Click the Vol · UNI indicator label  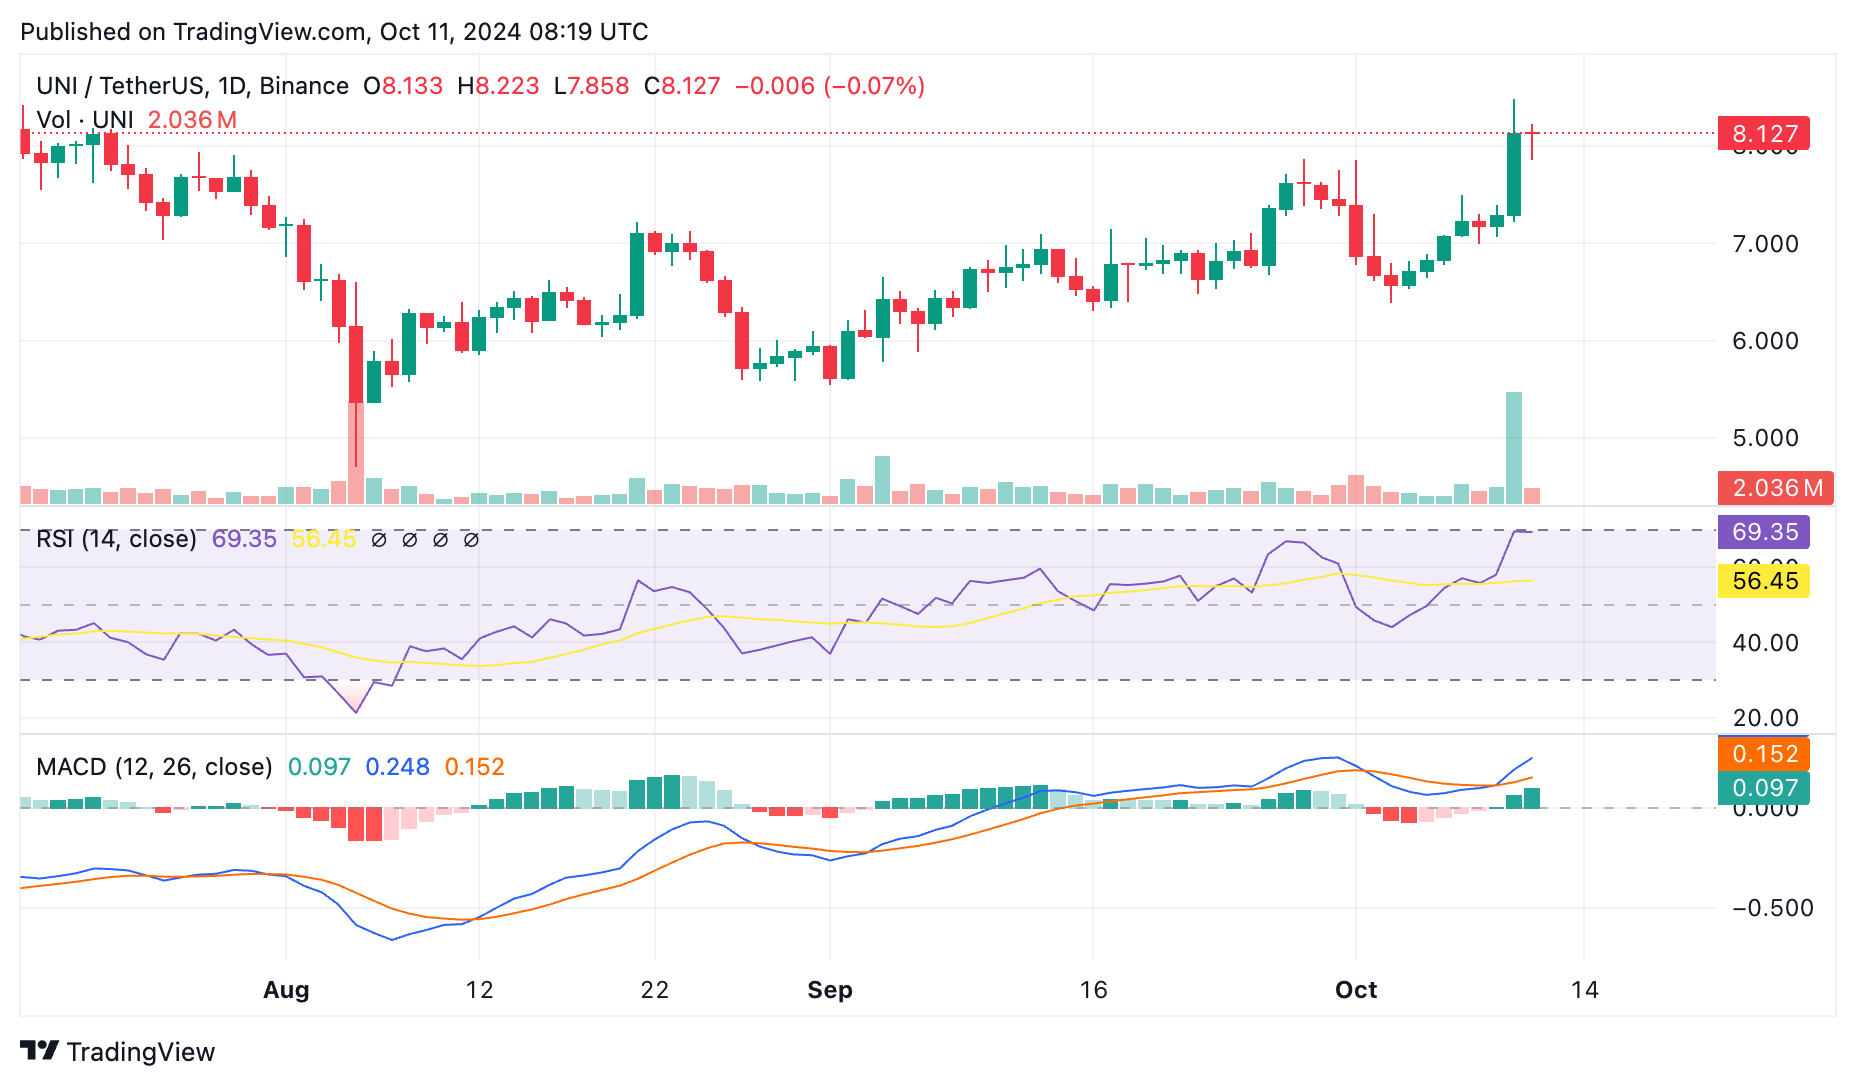coord(85,120)
